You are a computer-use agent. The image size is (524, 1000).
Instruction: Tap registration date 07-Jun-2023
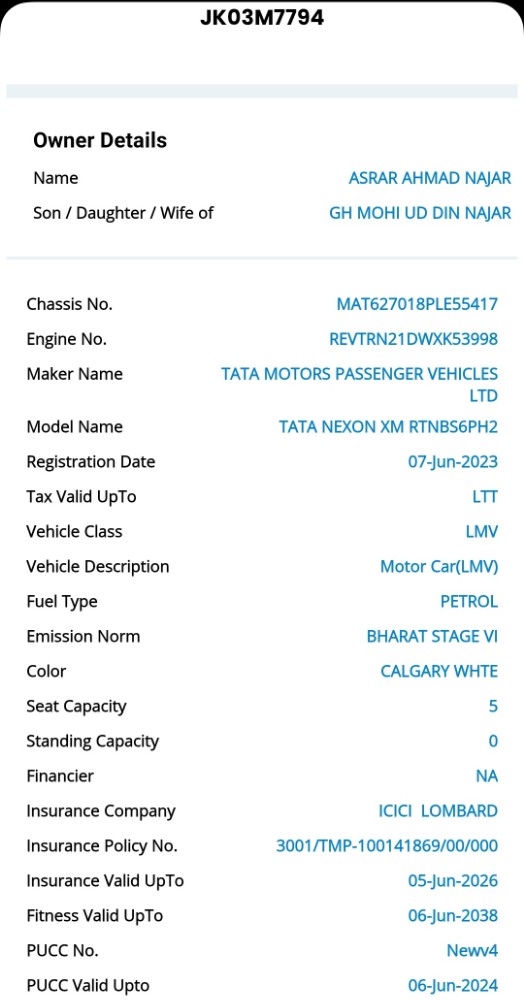[x=453, y=462]
